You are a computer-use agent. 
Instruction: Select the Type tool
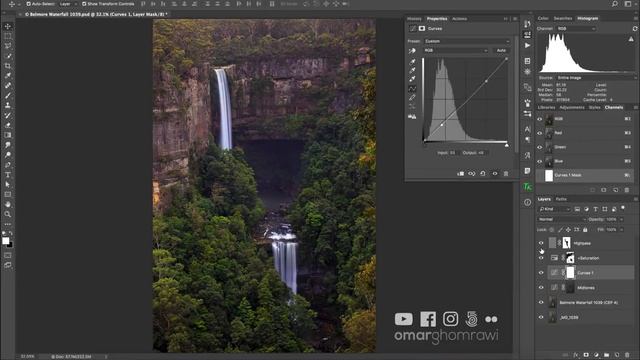click(8, 175)
